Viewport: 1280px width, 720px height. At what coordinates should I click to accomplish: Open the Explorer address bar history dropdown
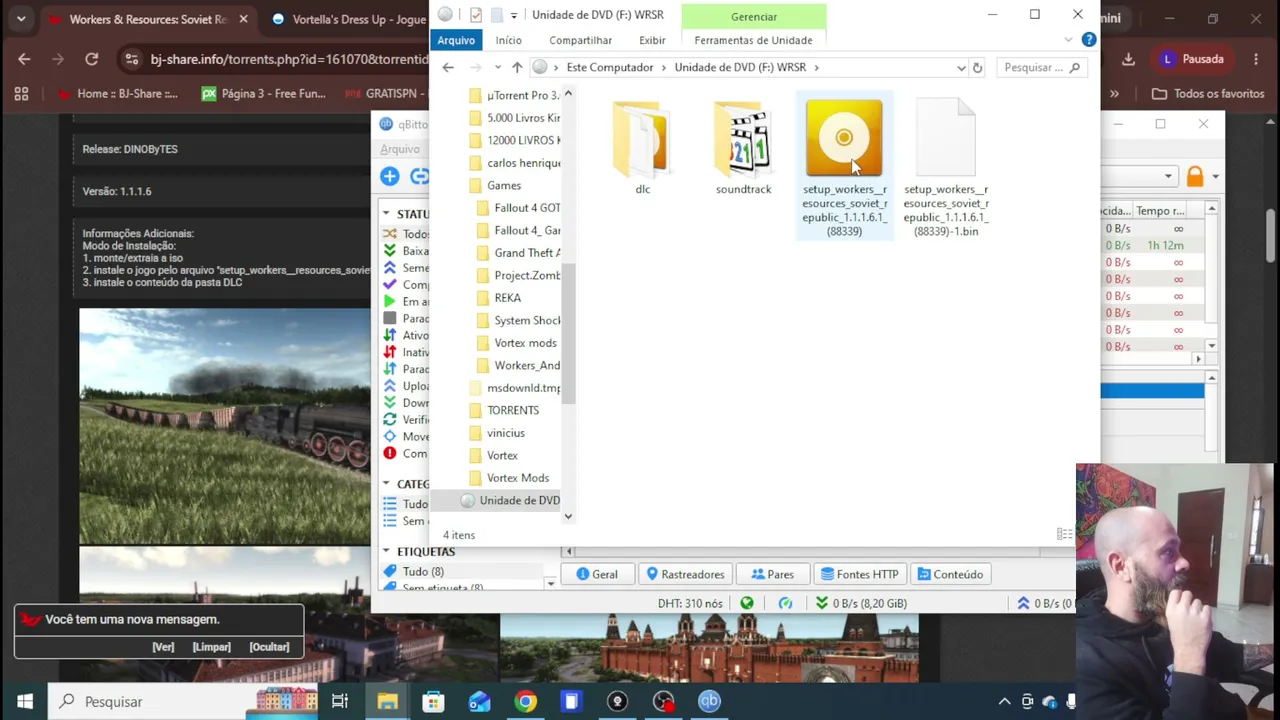(x=961, y=67)
